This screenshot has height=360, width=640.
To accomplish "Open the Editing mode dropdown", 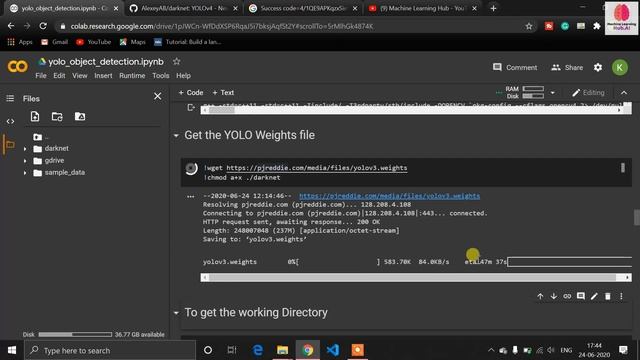I will tap(588, 93).
